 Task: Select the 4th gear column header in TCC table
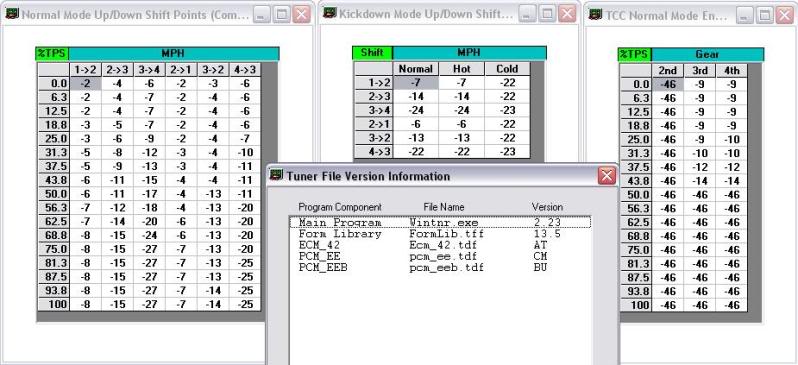(x=731, y=70)
